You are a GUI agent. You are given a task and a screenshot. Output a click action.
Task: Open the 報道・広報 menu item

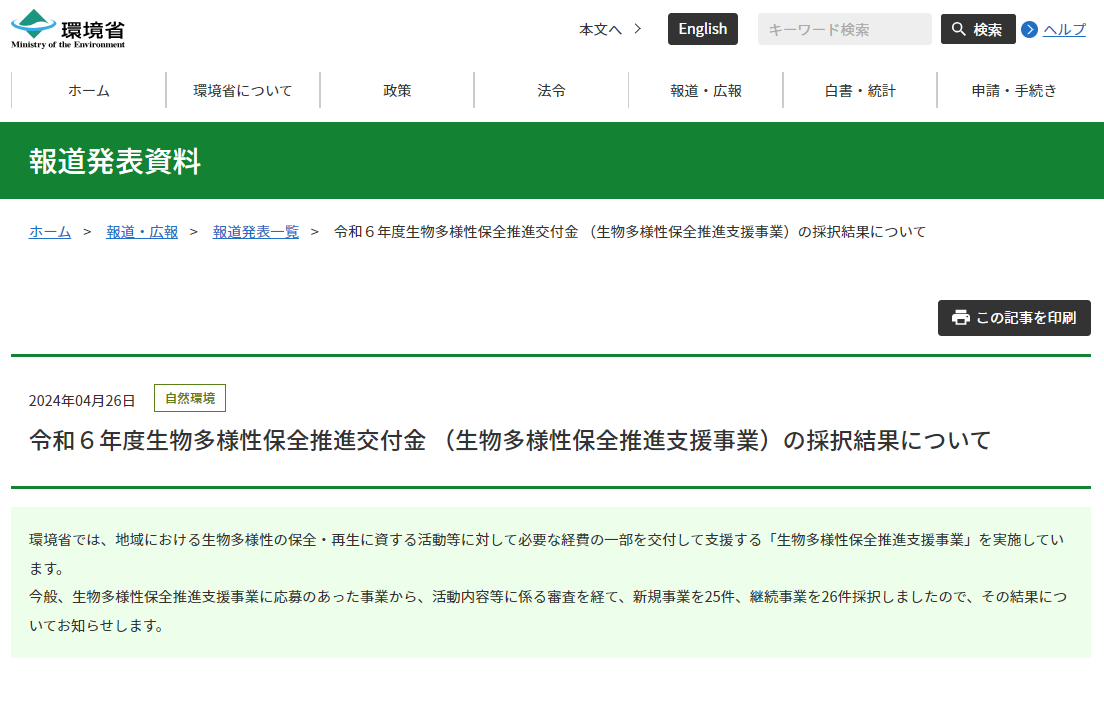(706, 90)
